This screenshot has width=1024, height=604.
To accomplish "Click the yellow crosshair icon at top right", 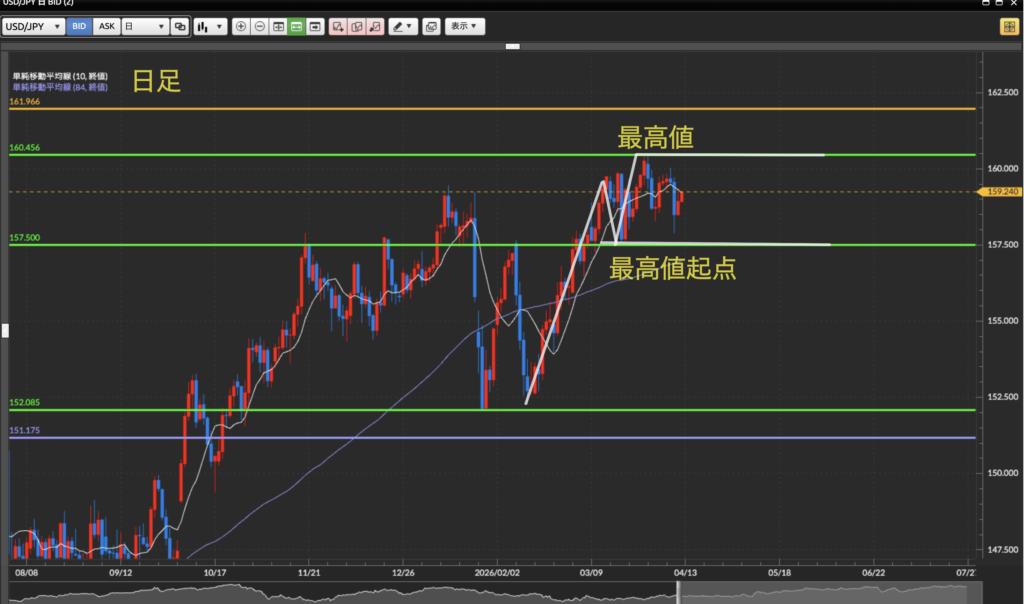I will 1008,27.
